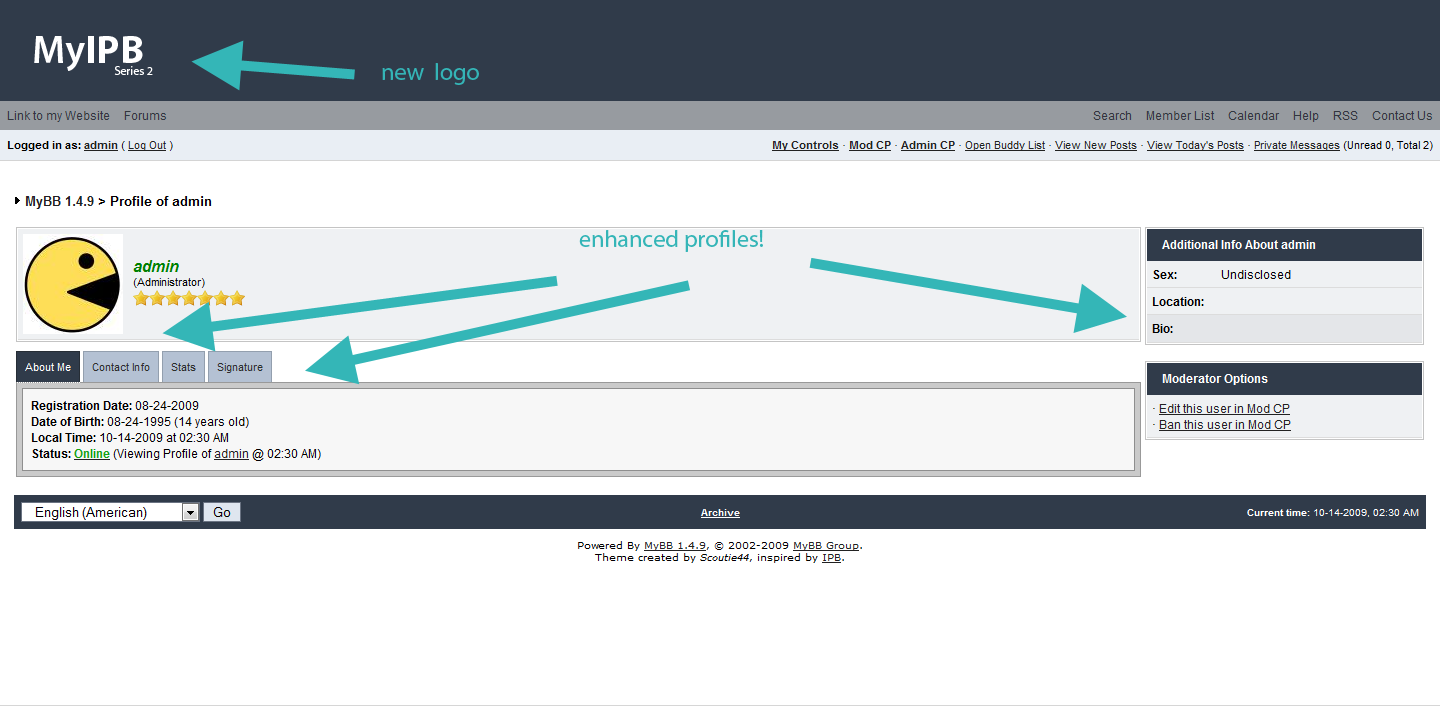The height and width of the screenshot is (706, 1440).
Task: Click the Pac-Man avatar image
Action: (73, 284)
